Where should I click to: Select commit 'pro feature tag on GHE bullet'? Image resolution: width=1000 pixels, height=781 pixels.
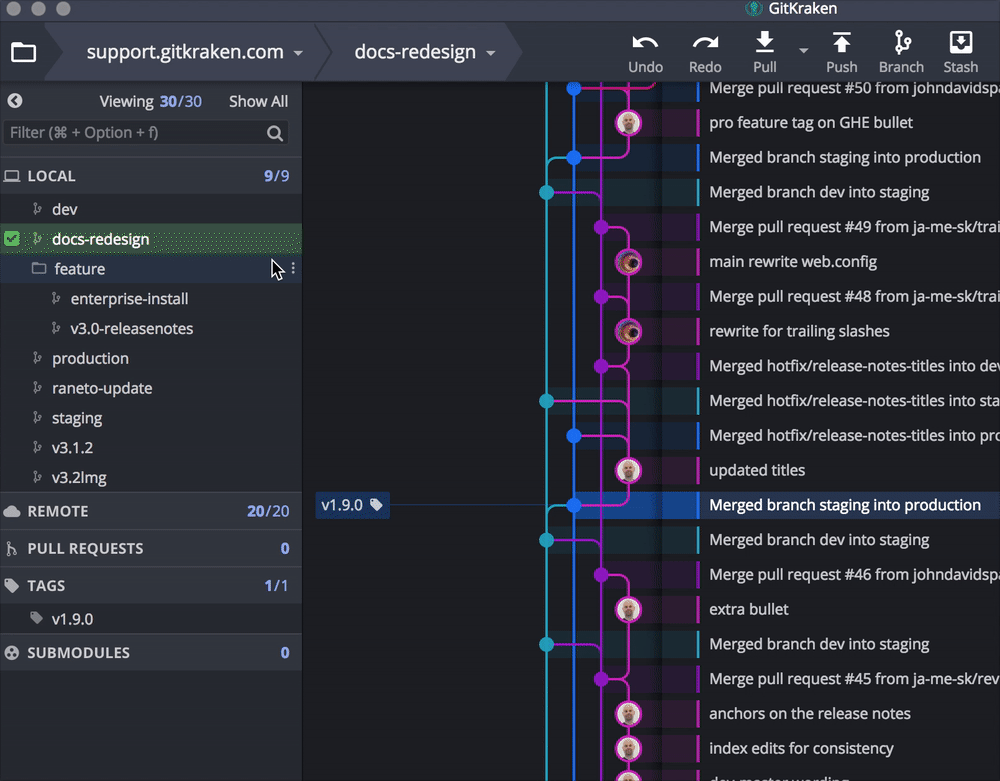click(811, 122)
